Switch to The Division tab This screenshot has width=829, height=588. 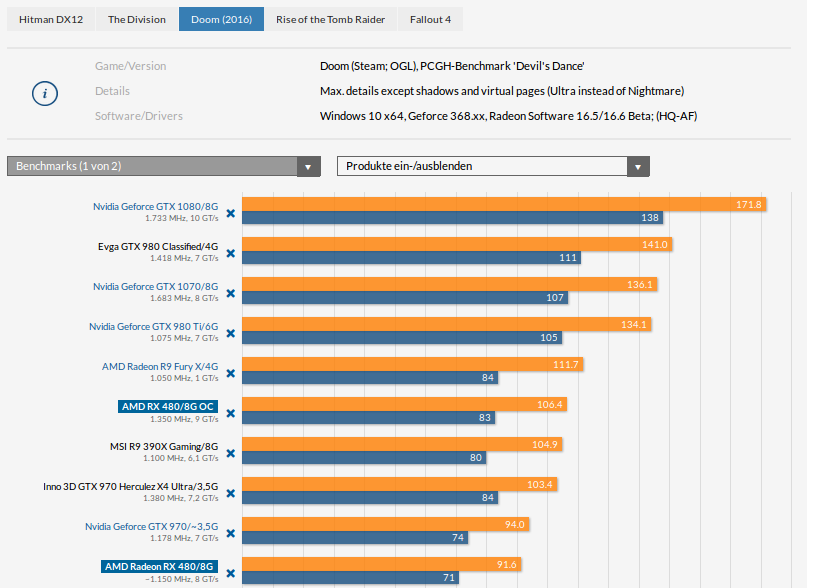click(137, 20)
